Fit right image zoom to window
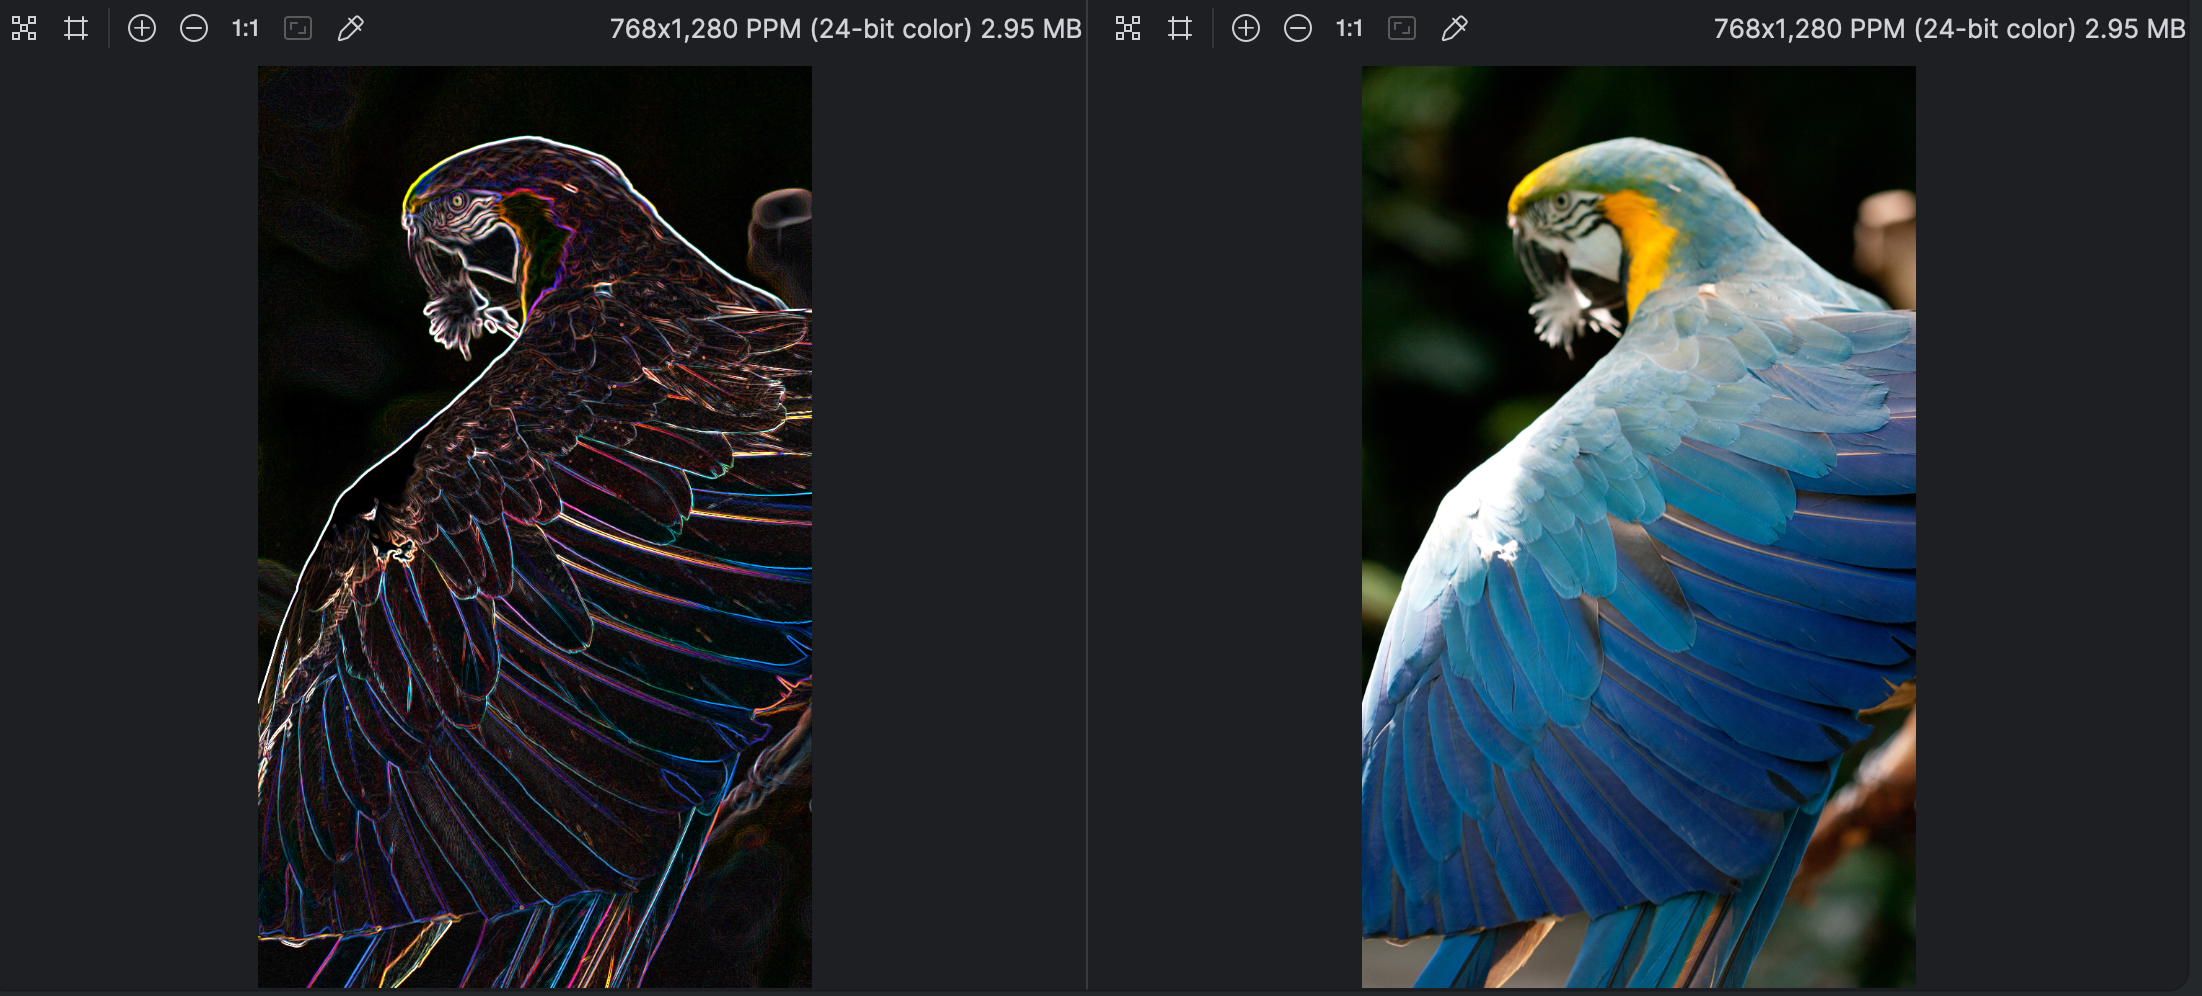Image resolution: width=2202 pixels, height=996 pixels. coord(1402,28)
